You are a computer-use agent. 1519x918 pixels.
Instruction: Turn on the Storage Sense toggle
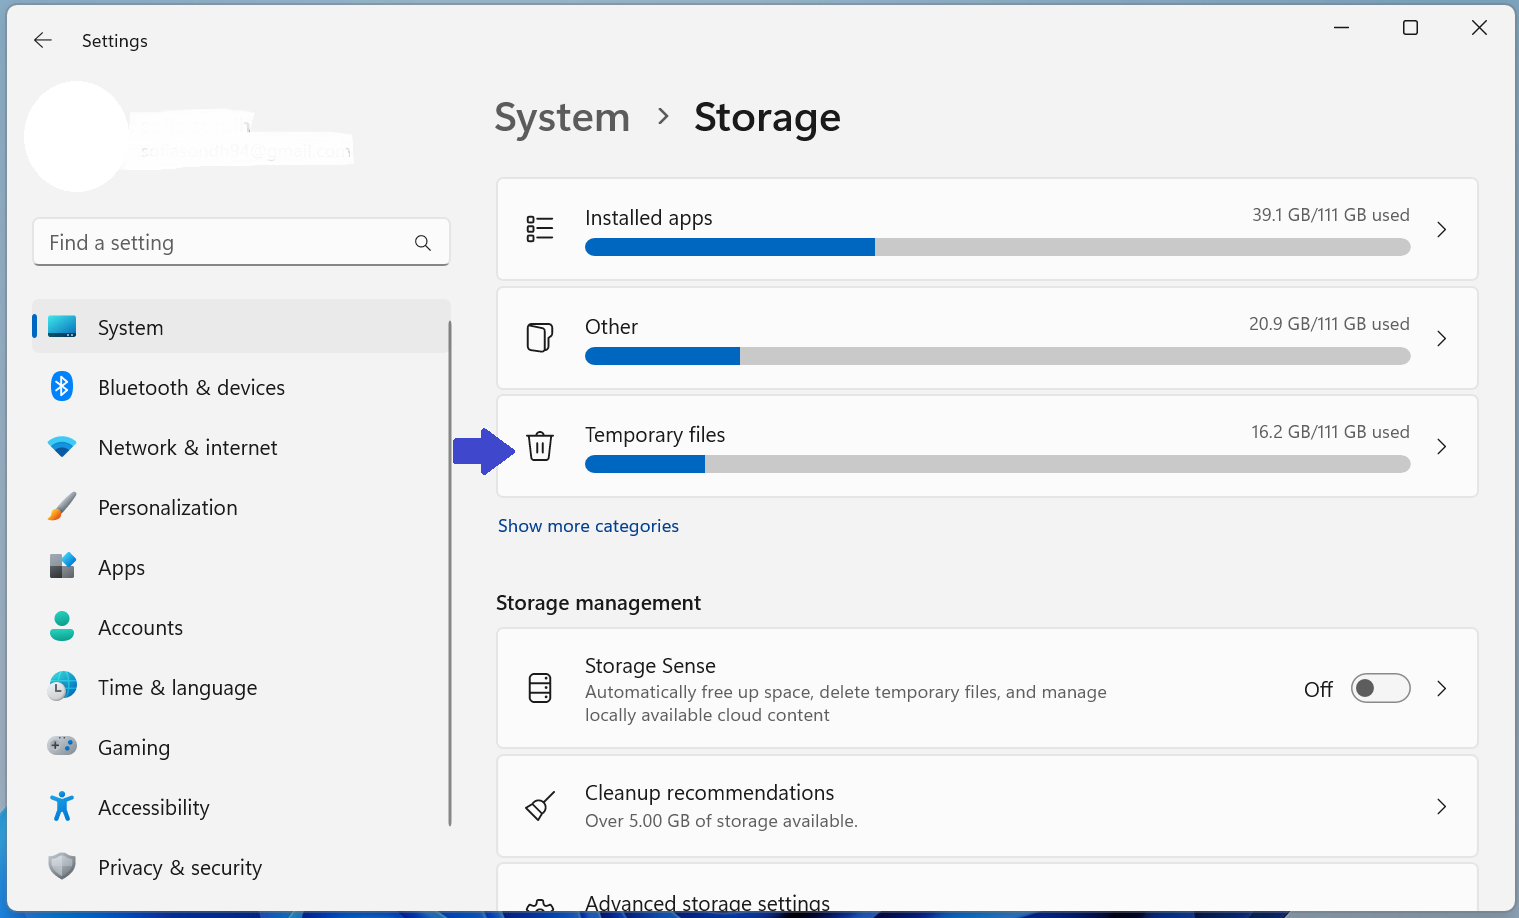1380,688
